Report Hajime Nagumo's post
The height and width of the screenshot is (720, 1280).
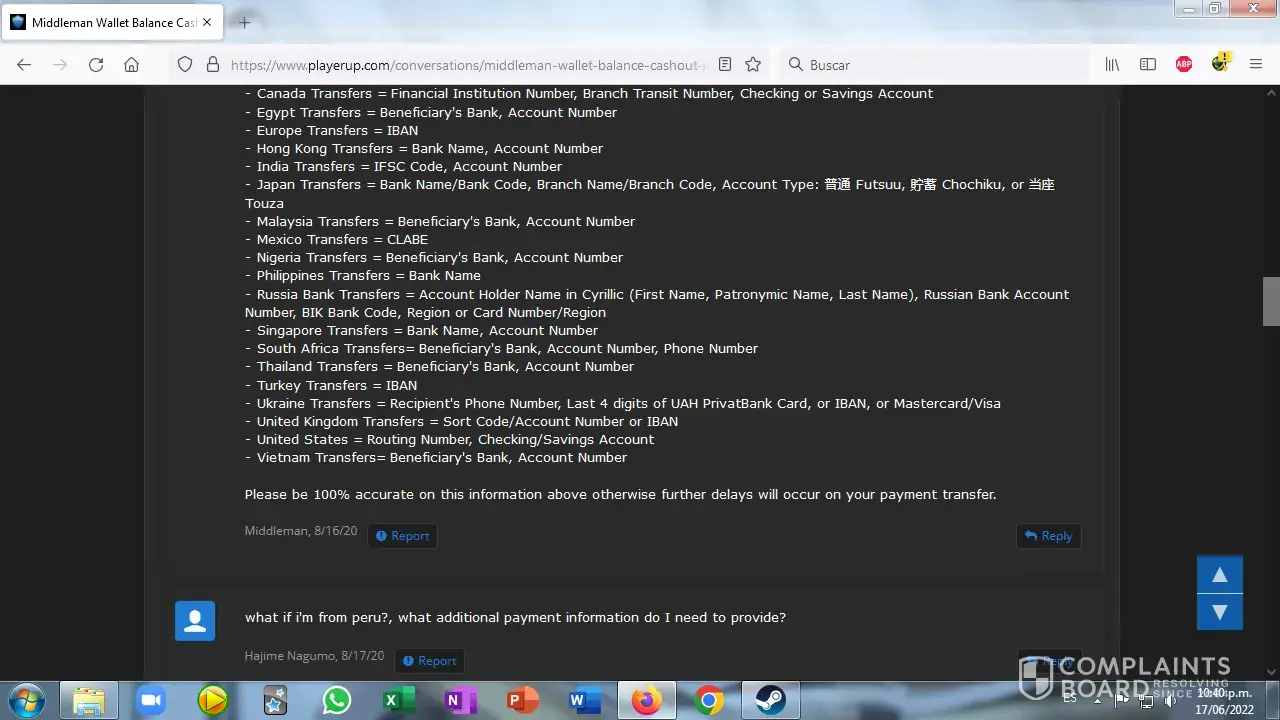pyautogui.click(x=429, y=661)
